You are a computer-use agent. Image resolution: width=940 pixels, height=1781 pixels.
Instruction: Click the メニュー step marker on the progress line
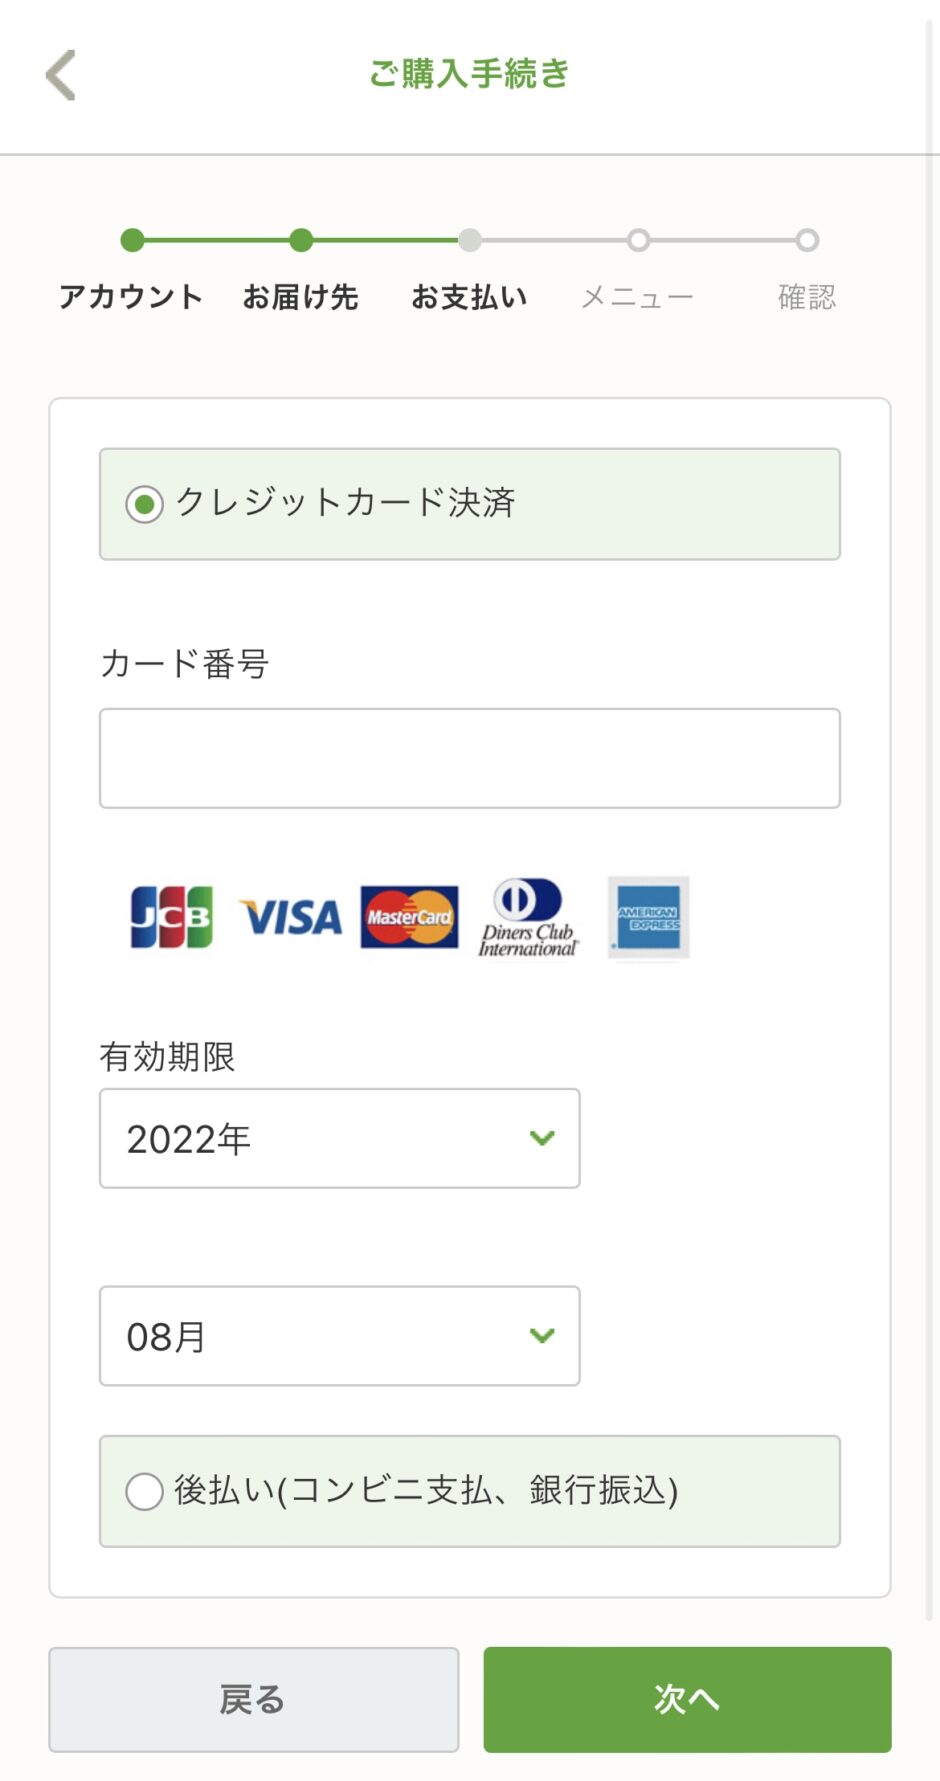tap(639, 240)
